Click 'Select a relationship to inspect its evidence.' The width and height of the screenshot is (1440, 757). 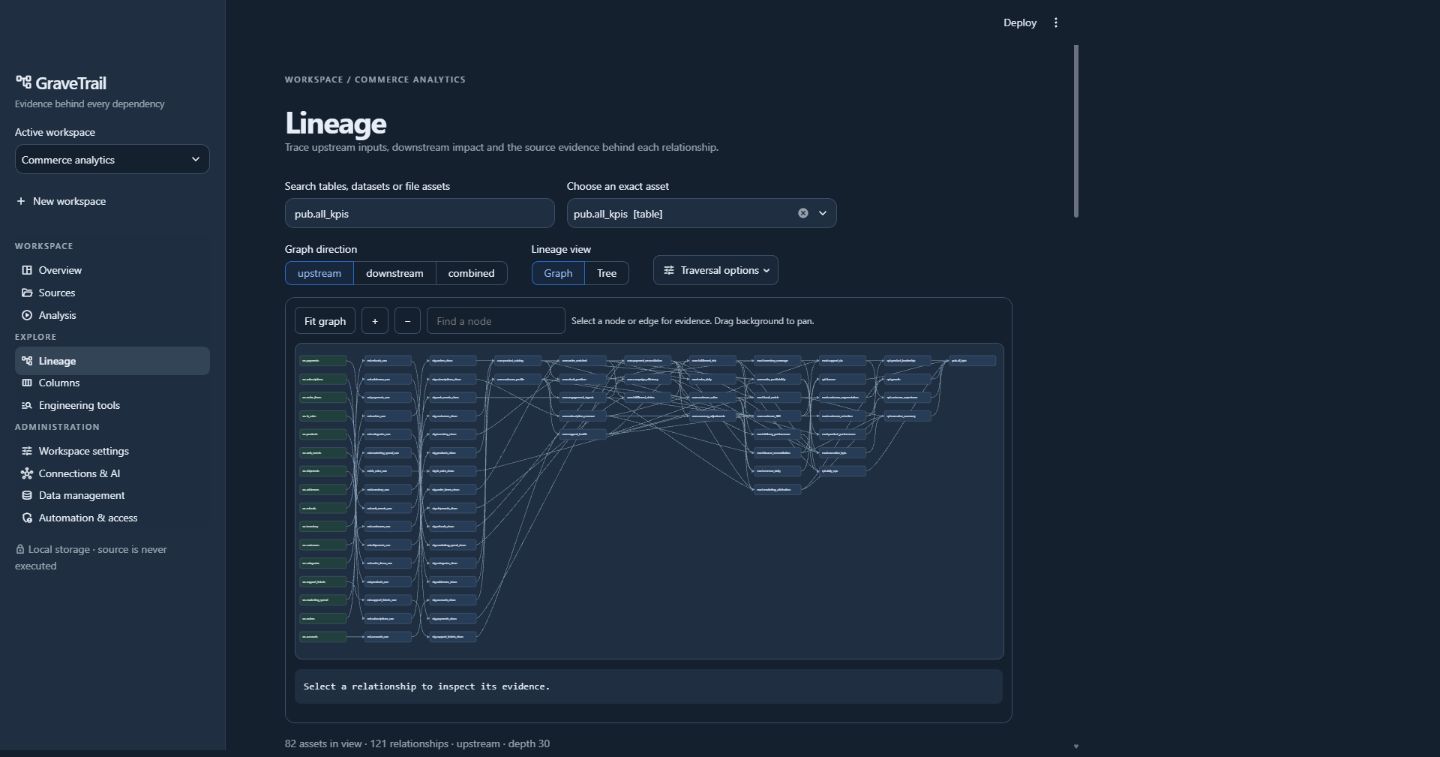click(x=427, y=686)
